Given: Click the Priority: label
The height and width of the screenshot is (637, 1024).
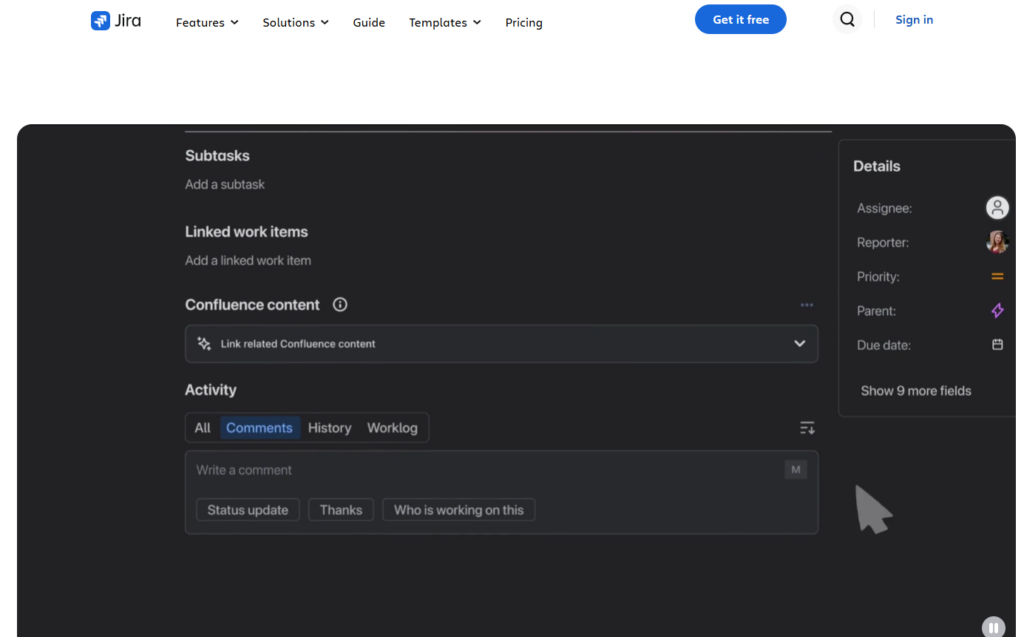Looking at the screenshot, I should (x=878, y=276).
